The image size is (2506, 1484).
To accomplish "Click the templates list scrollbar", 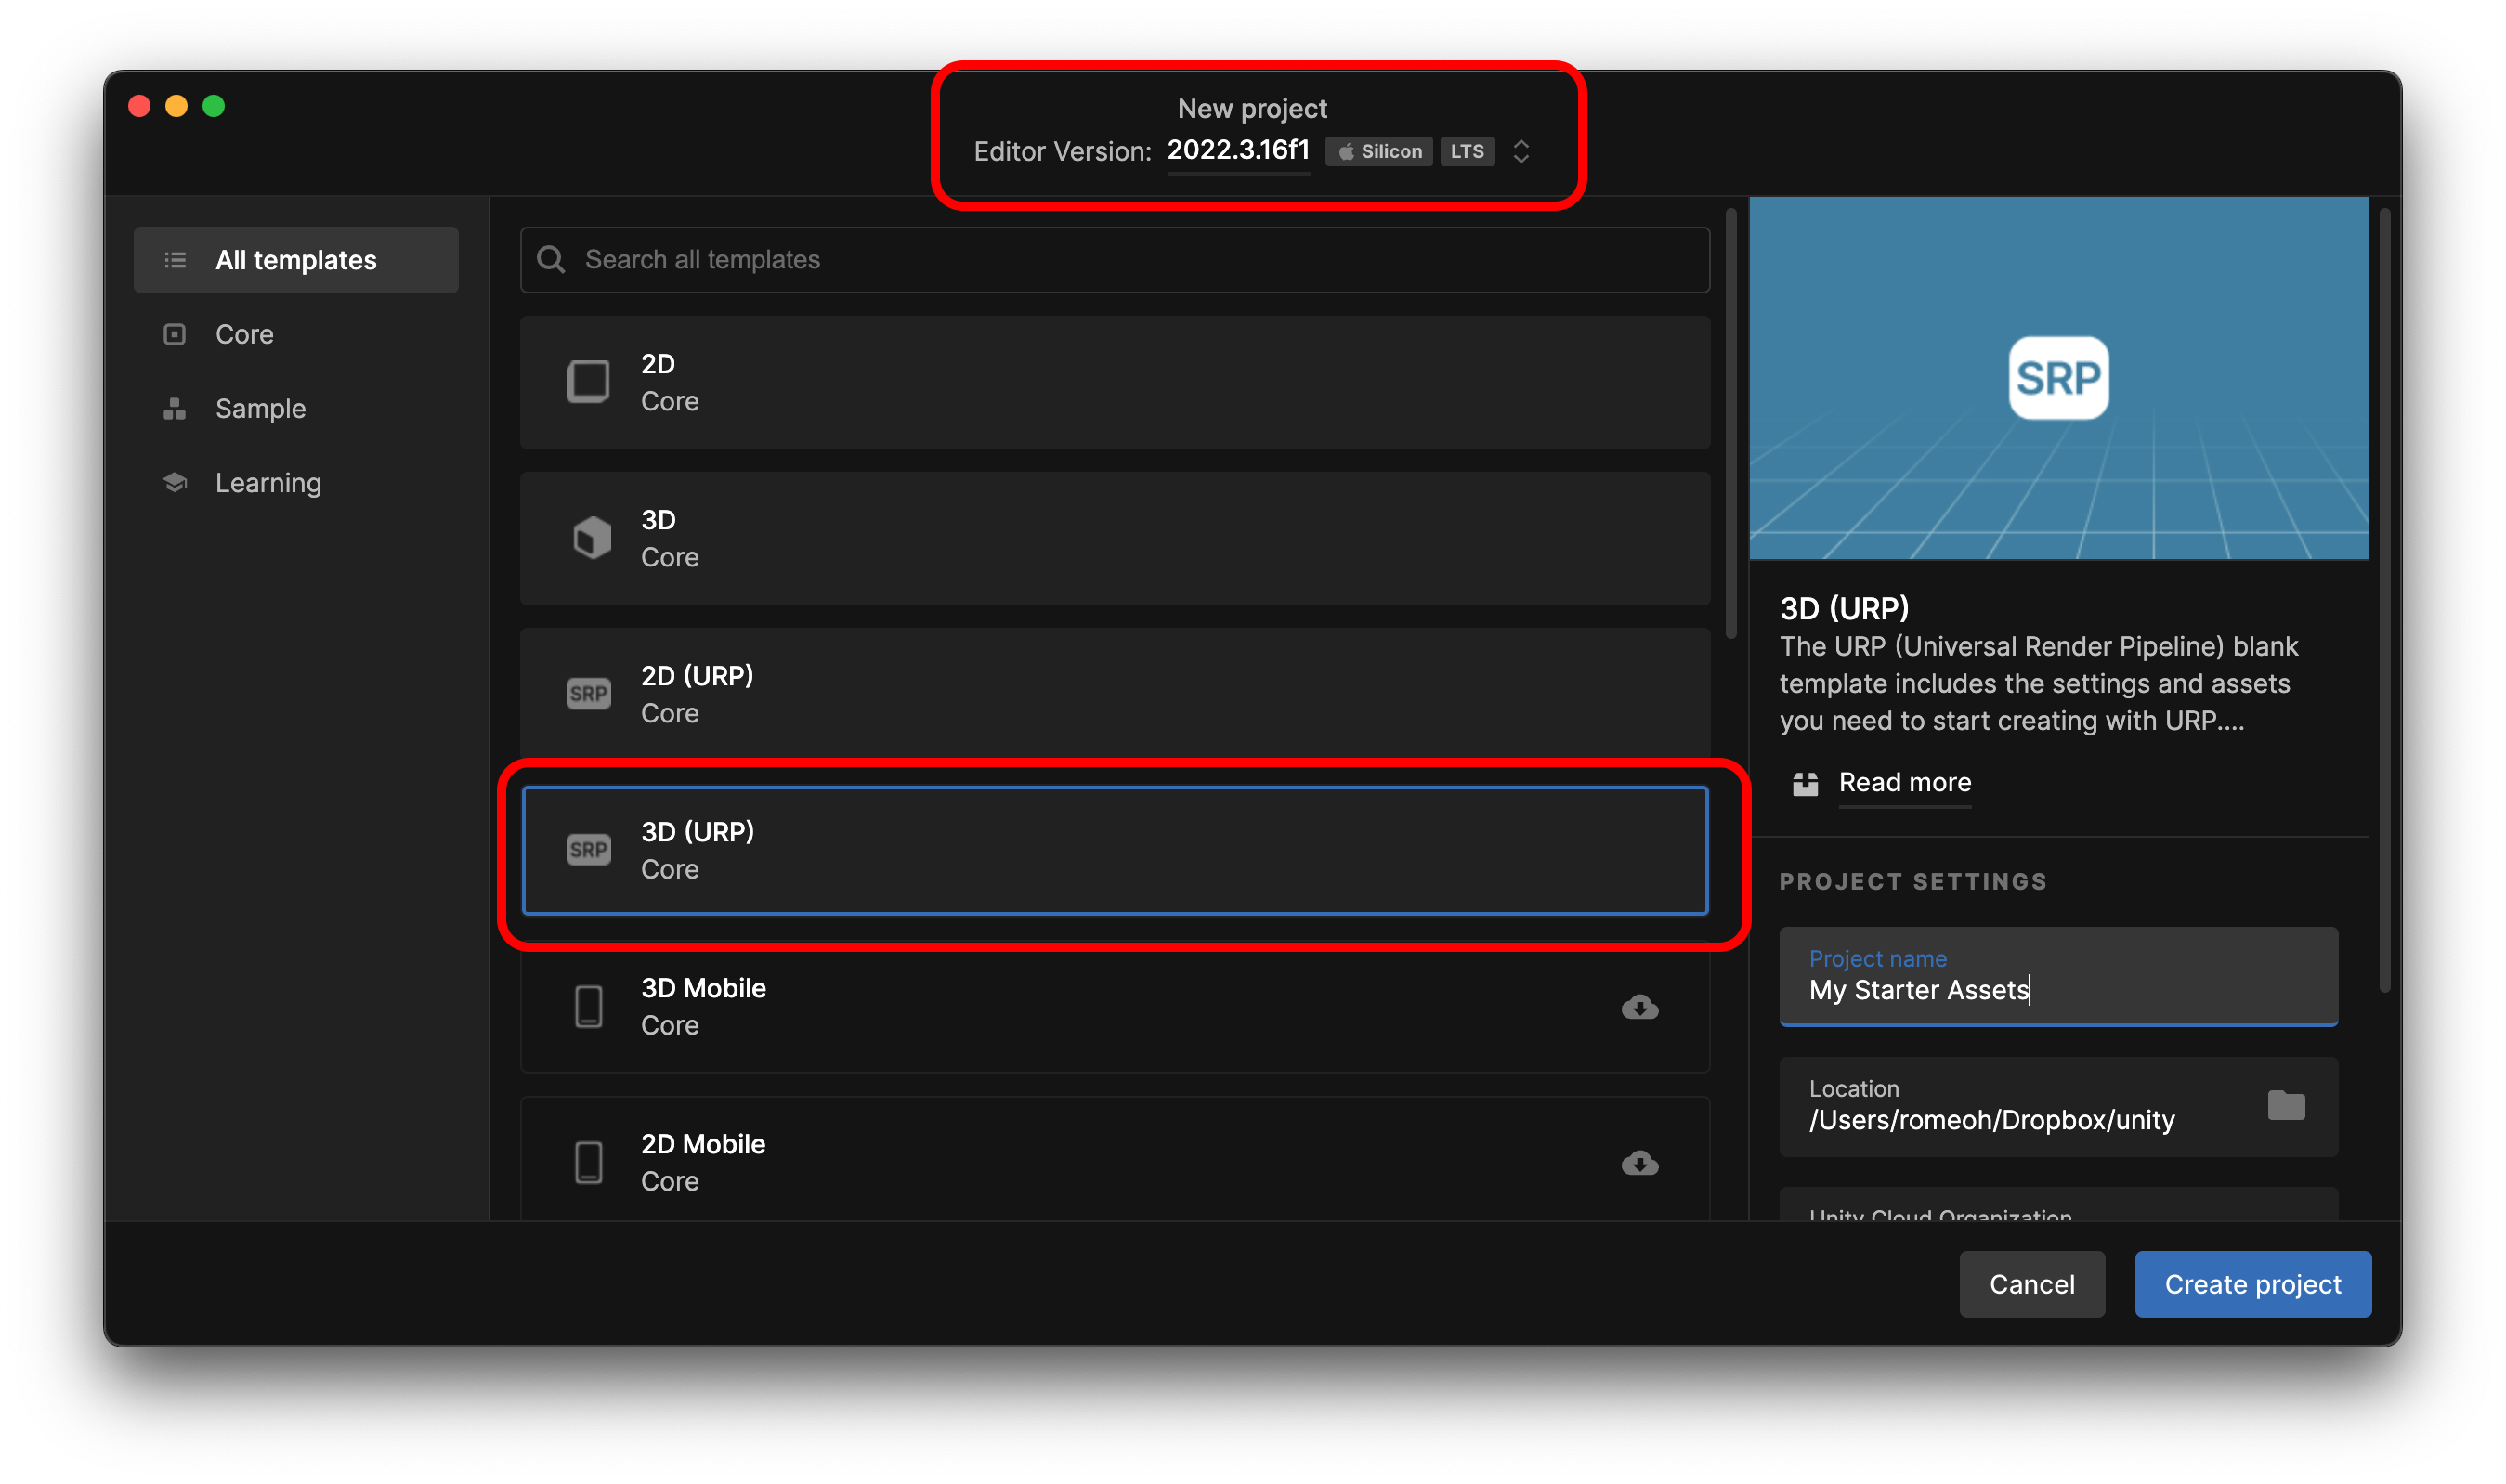I will [1731, 423].
